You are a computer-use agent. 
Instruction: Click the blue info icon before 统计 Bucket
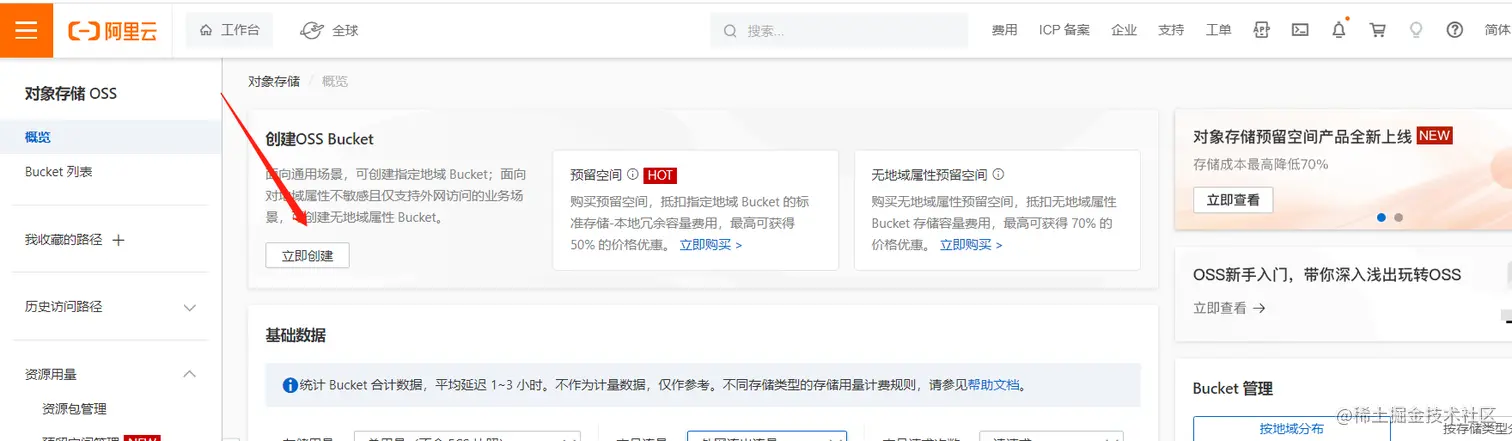(290, 384)
